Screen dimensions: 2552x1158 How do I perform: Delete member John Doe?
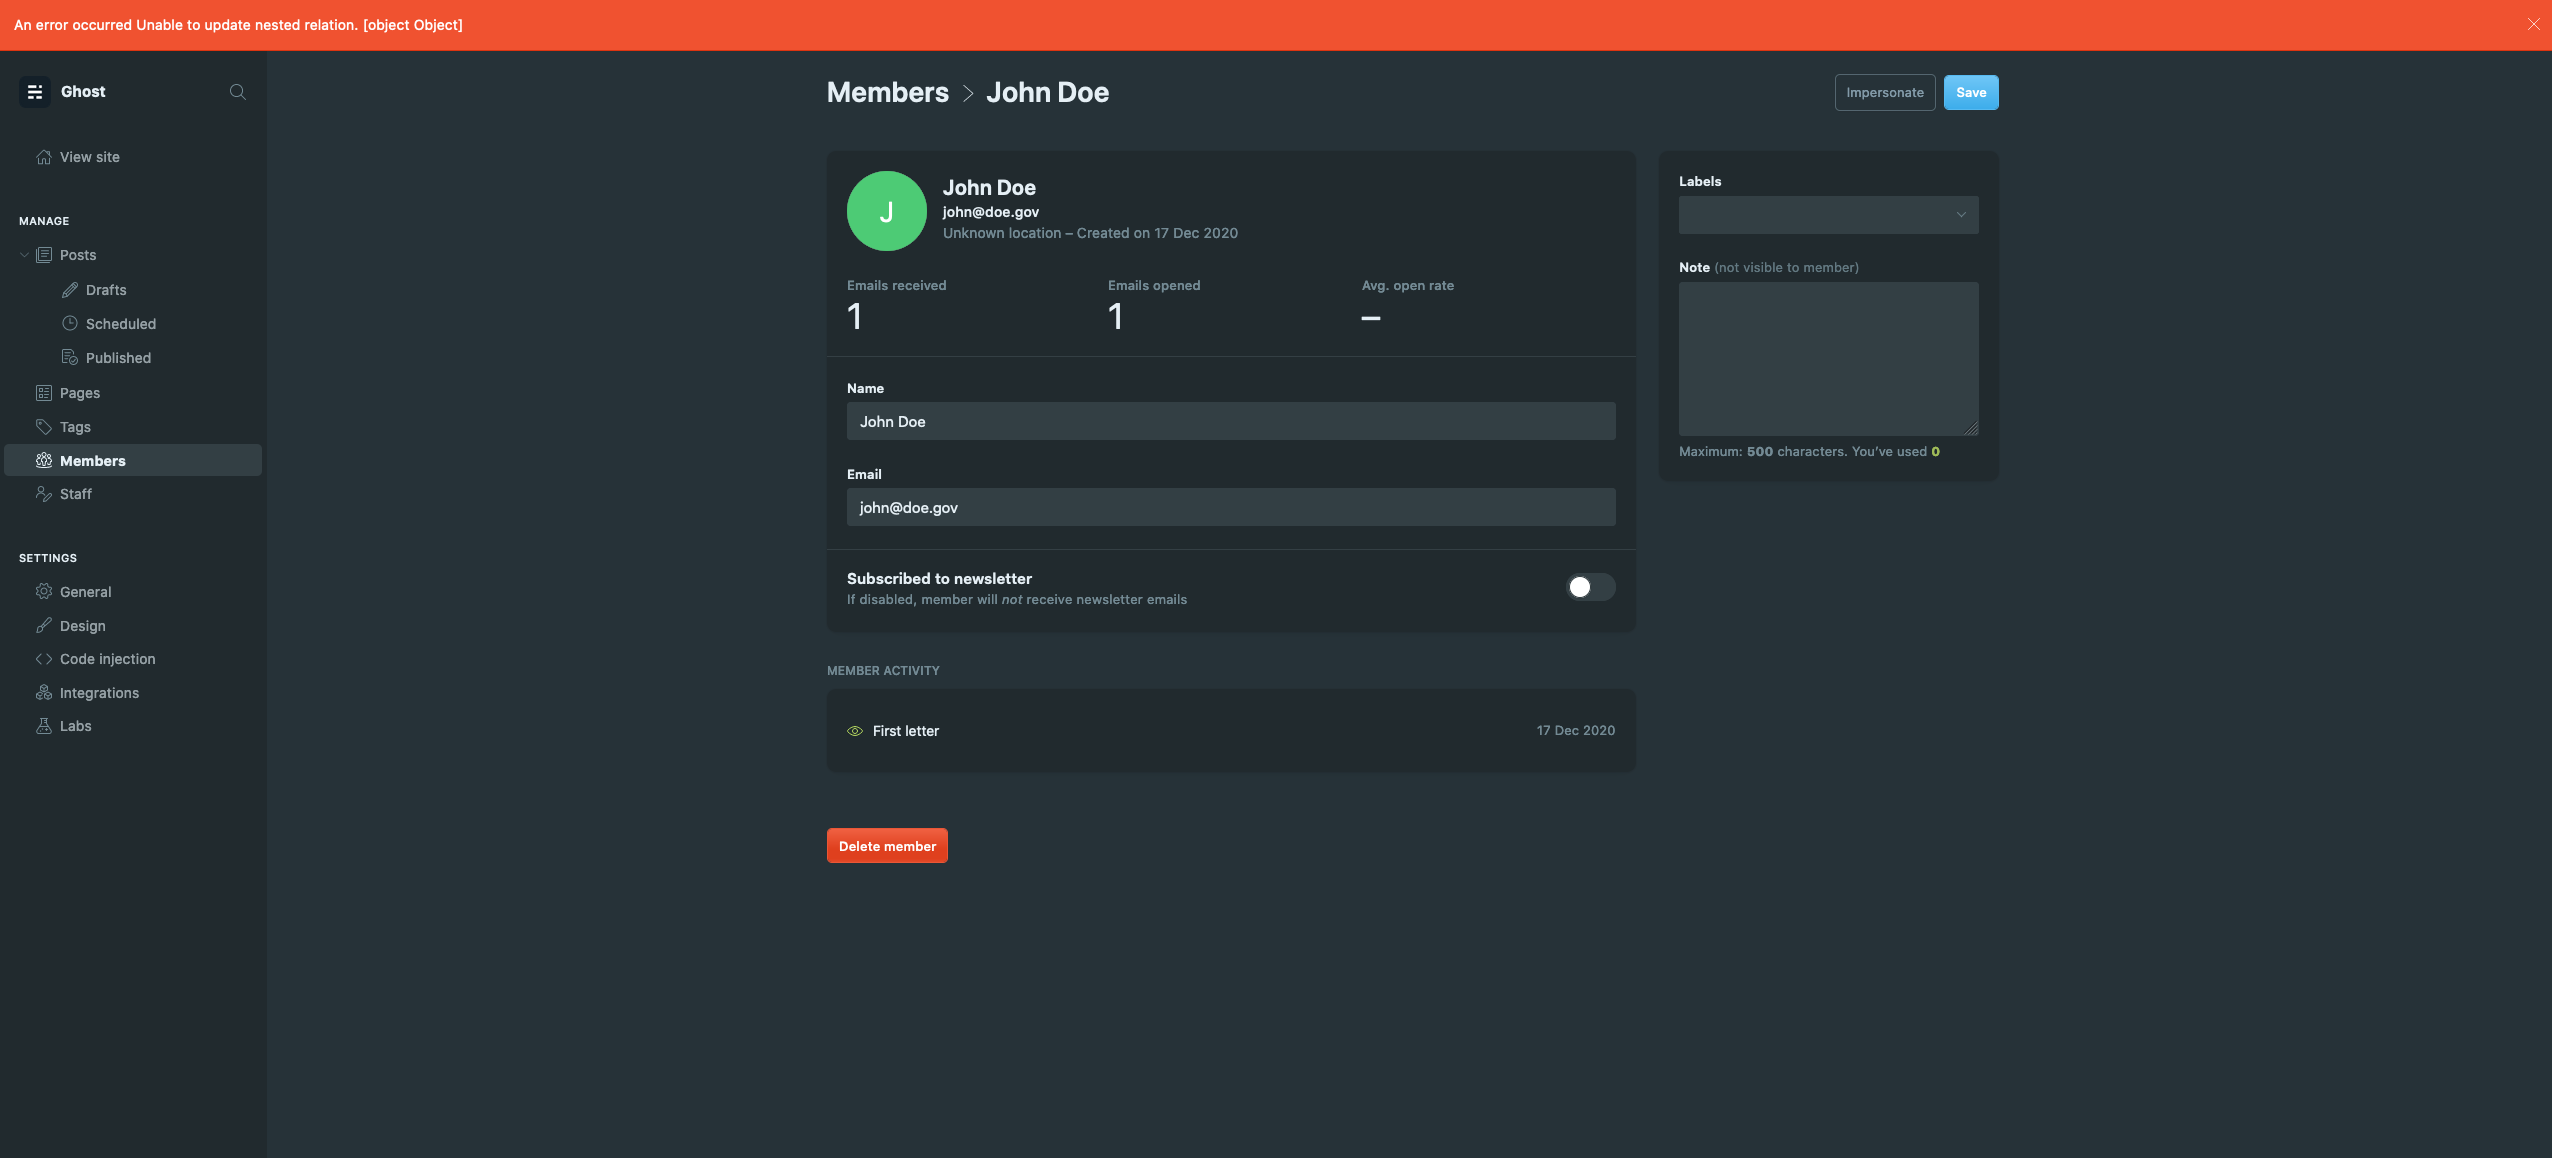pos(886,845)
